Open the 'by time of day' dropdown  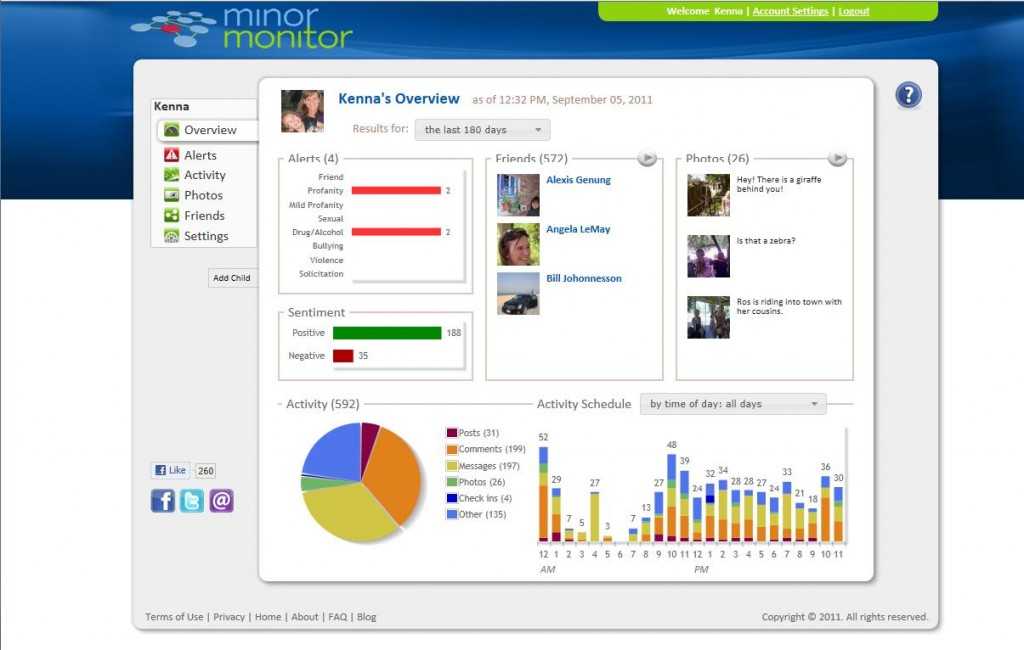[733, 404]
